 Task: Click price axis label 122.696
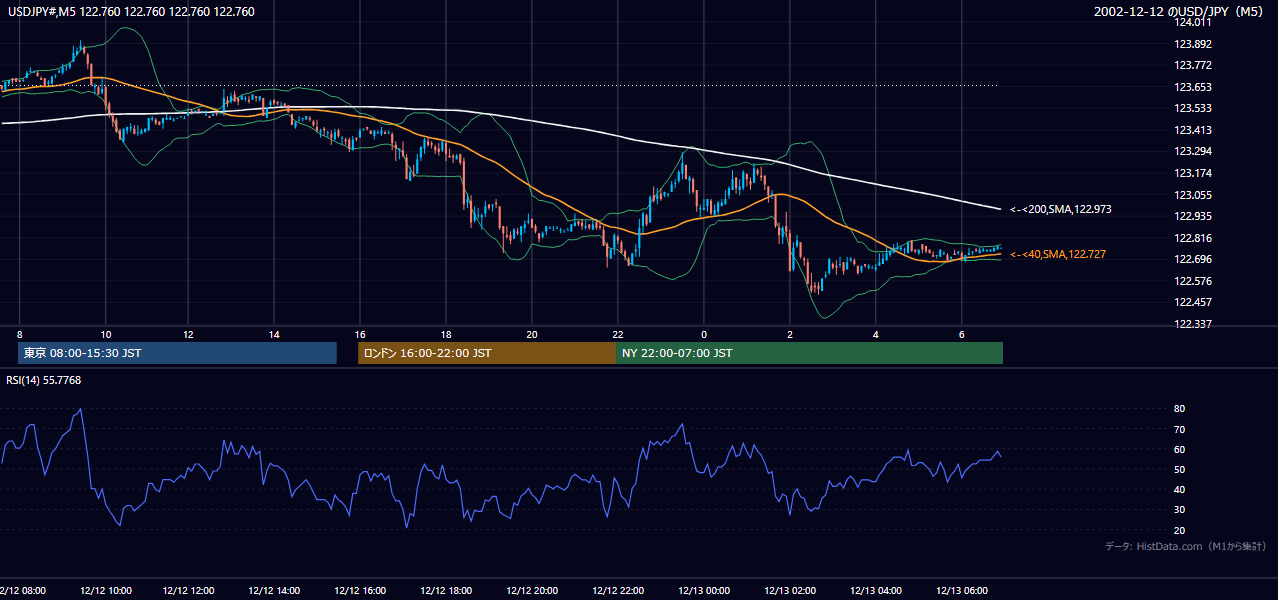click(1194, 259)
